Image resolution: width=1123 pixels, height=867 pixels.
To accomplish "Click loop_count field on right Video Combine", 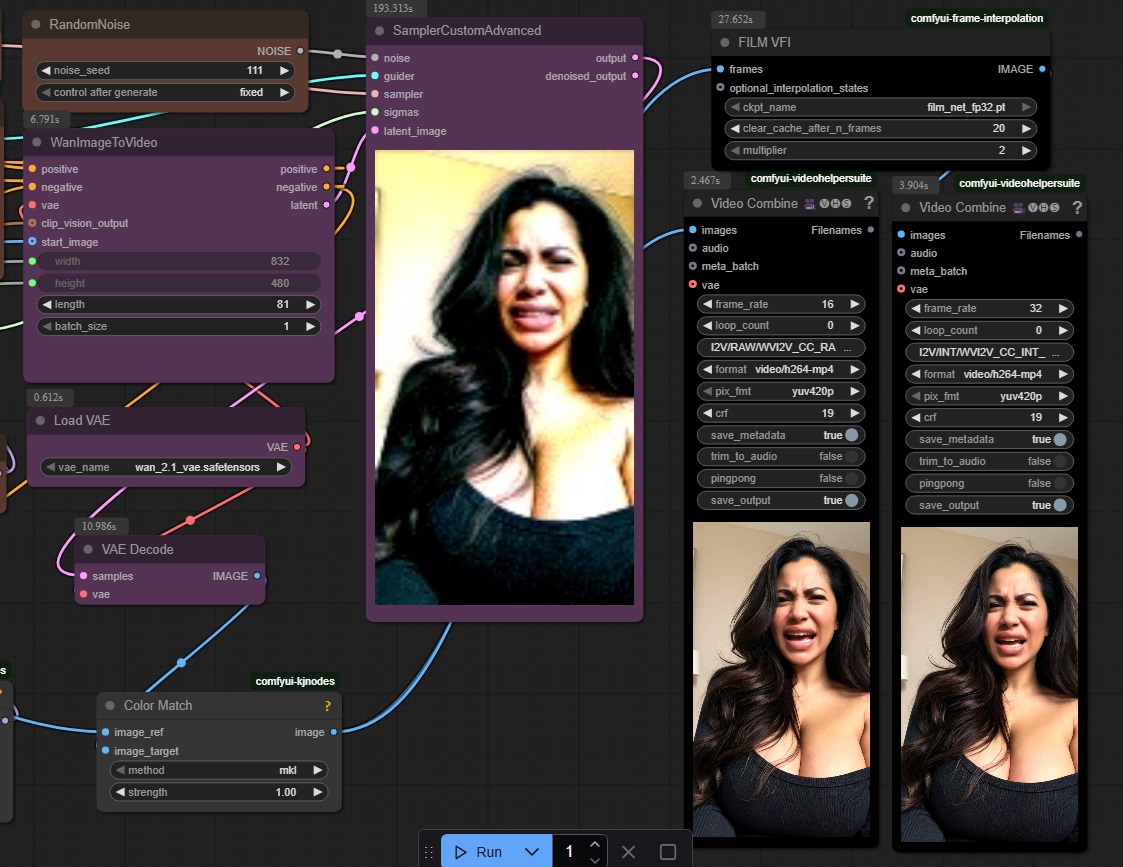I will [x=989, y=330].
